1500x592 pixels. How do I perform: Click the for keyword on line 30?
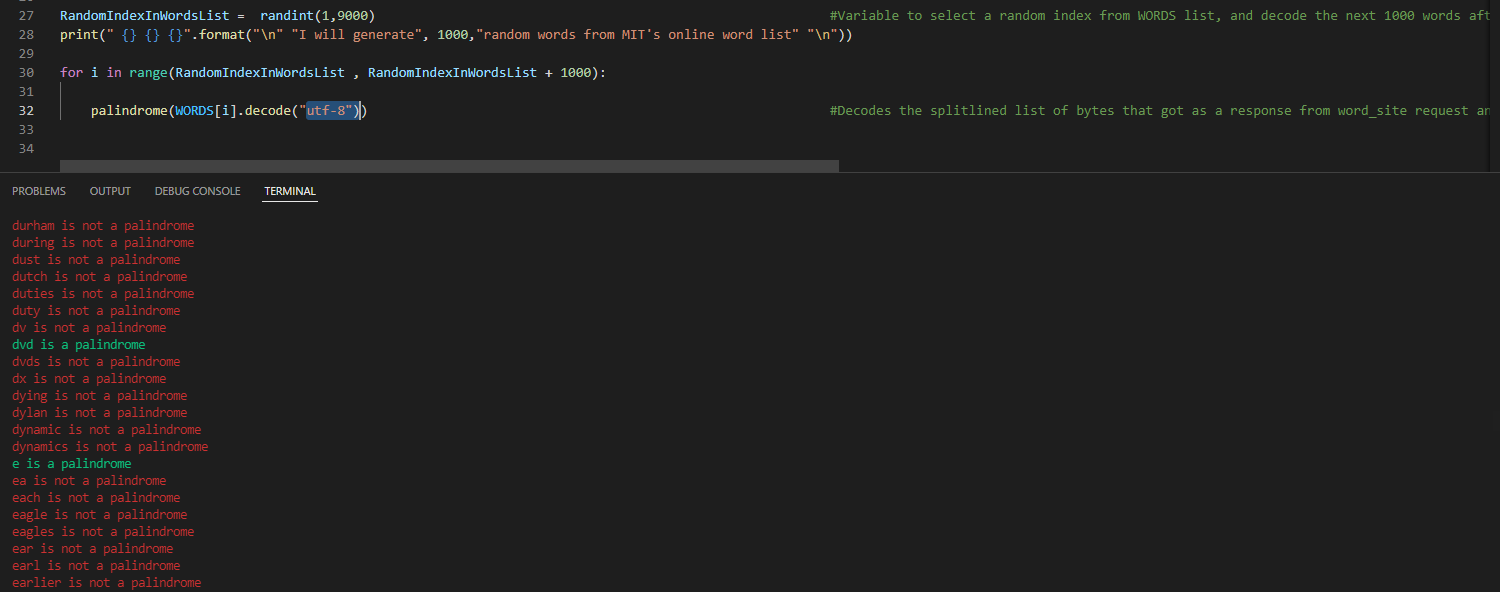coord(70,72)
